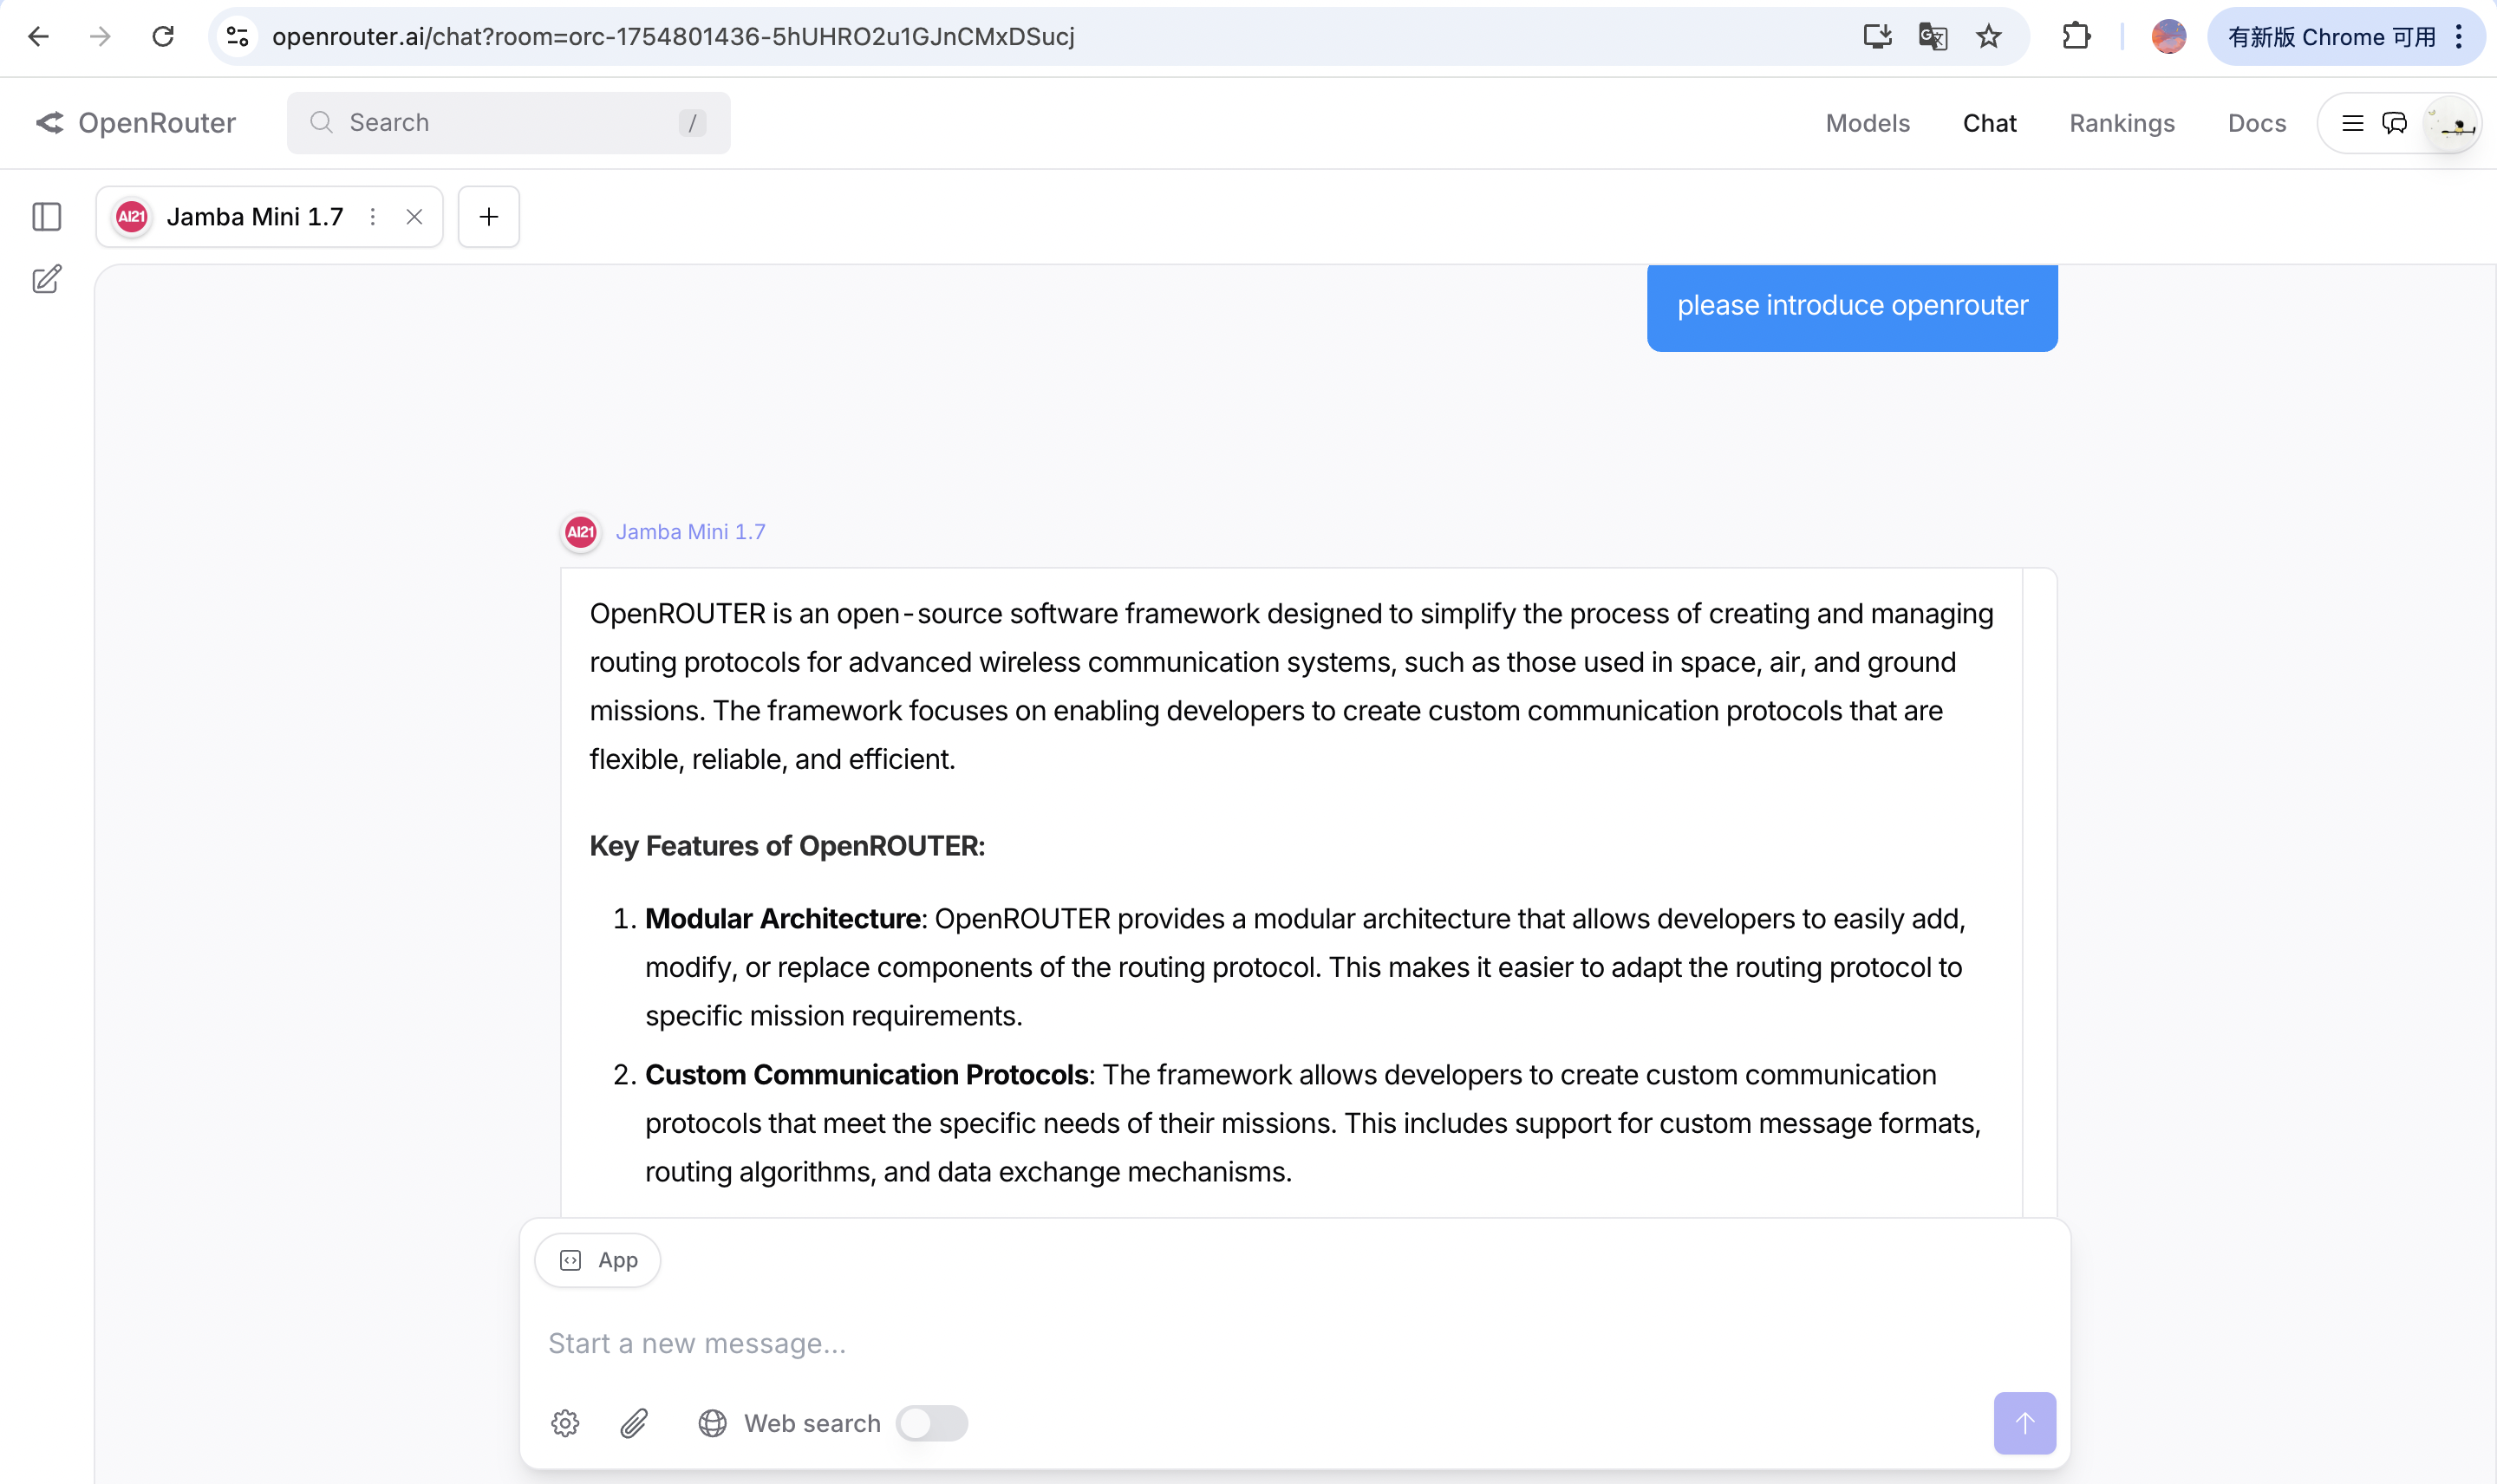Toggle the sidebar panel icon

47,217
